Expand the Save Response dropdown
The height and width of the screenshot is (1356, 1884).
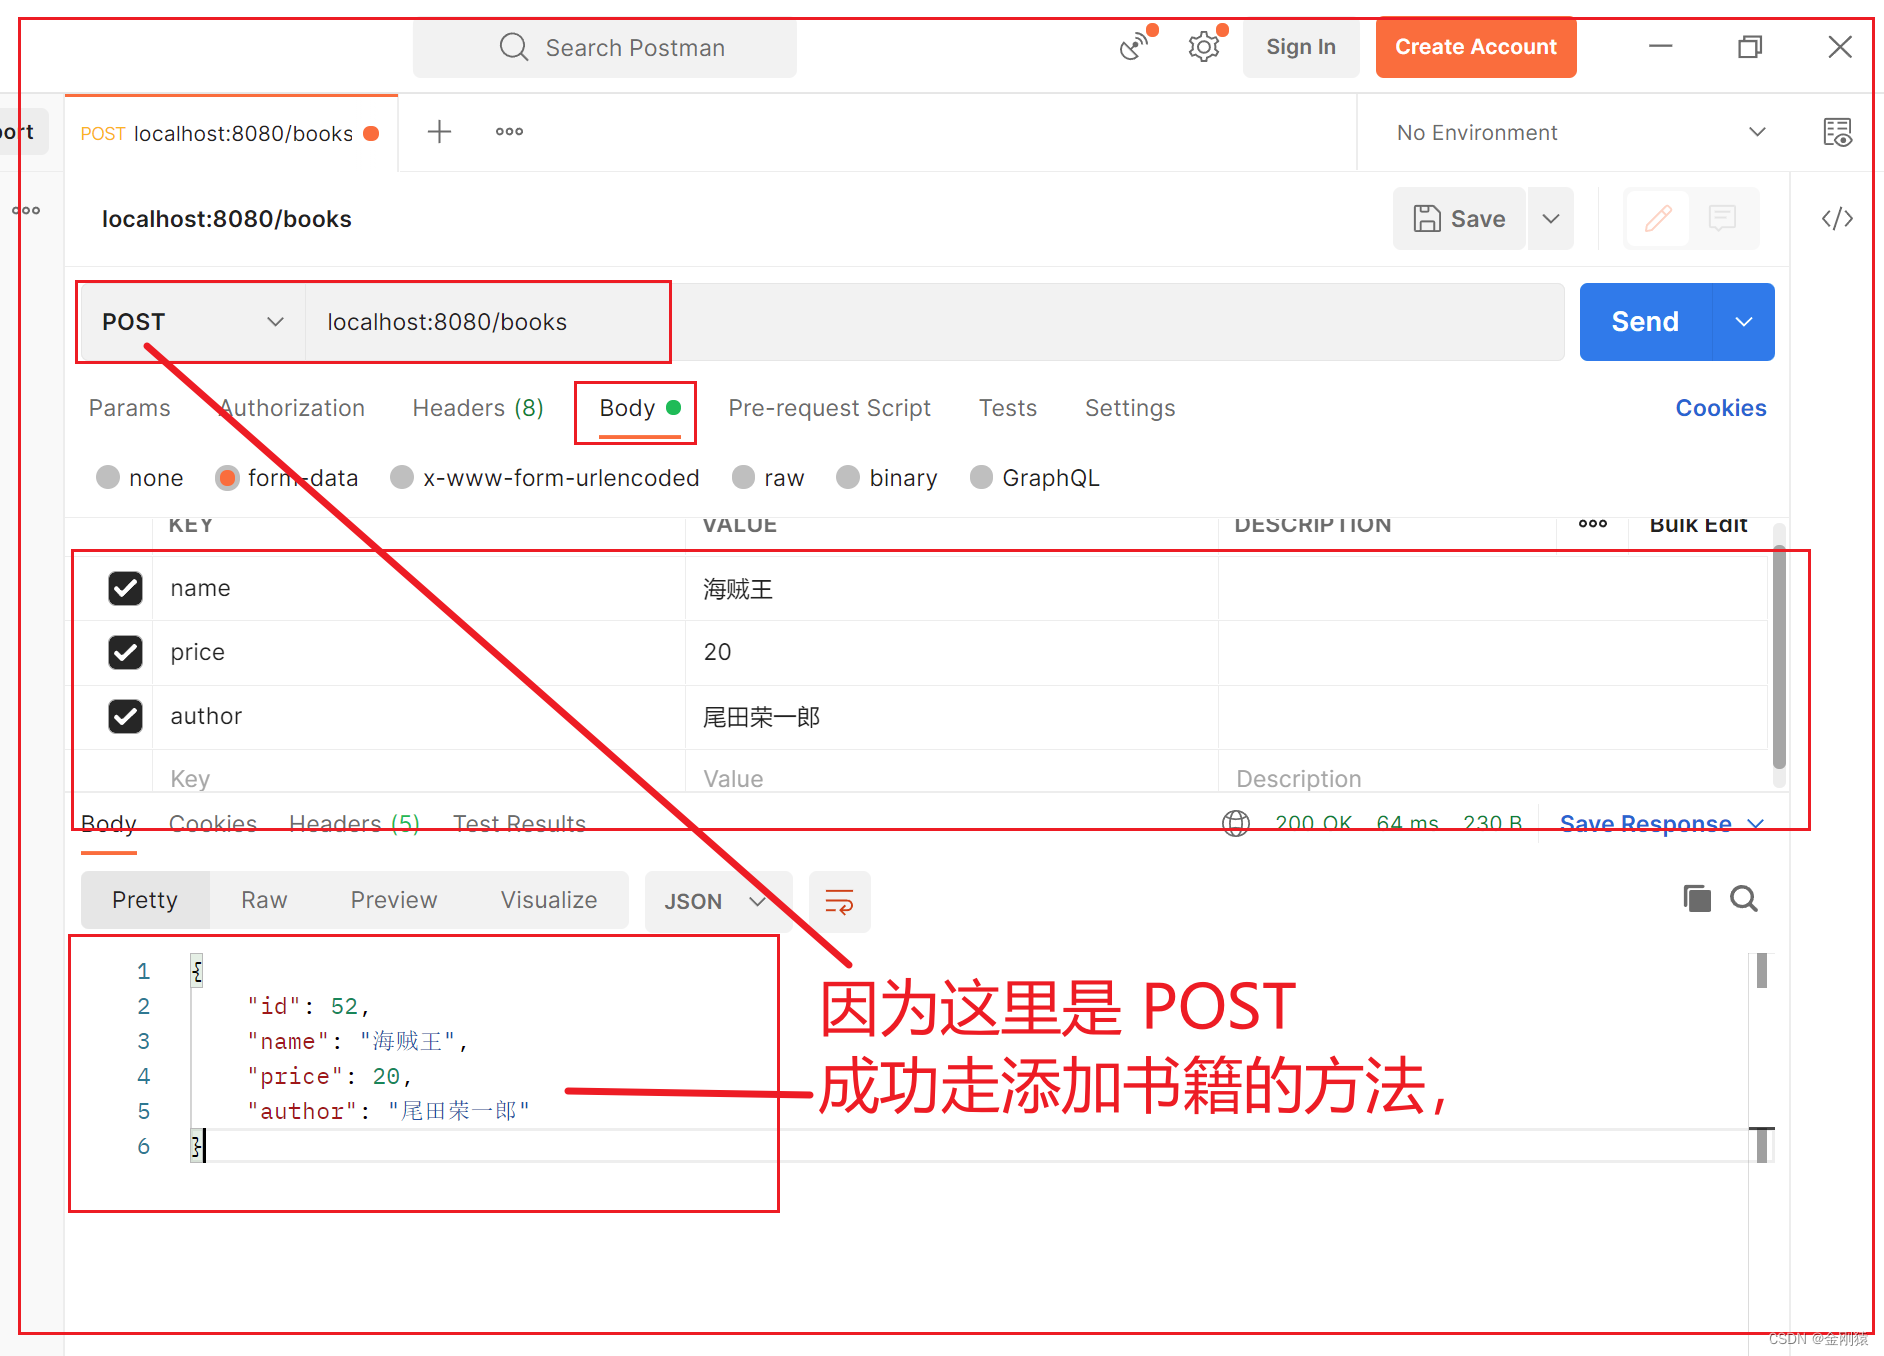[x=1756, y=823]
